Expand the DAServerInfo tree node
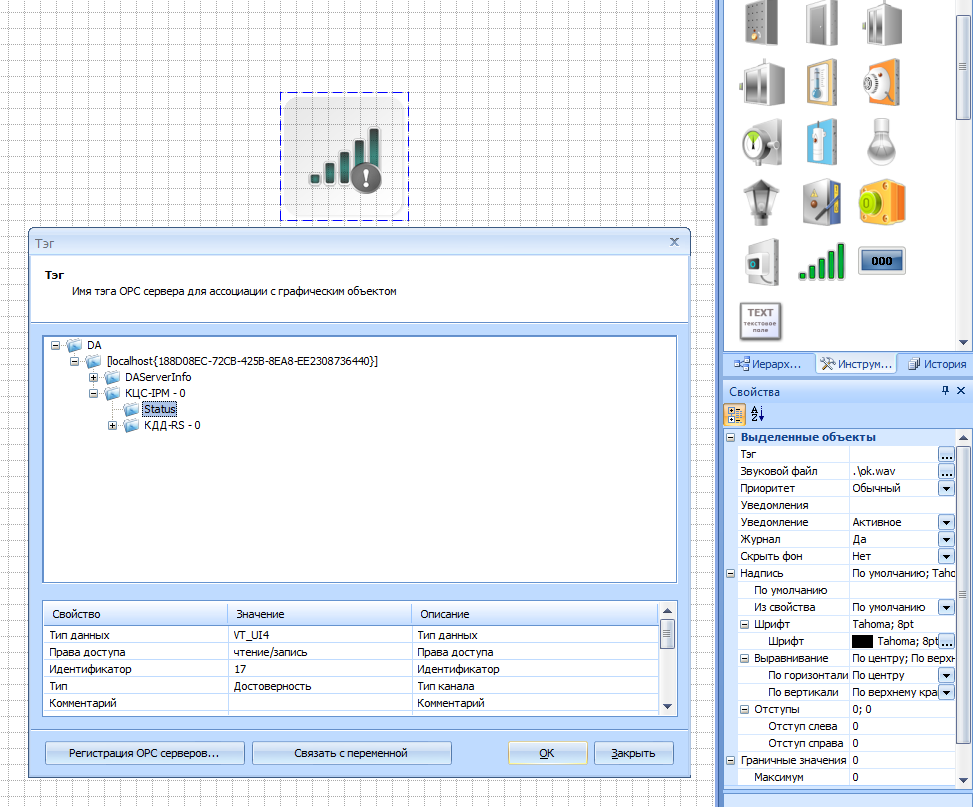Screen dimensions: 973x807 click(x=94, y=377)
